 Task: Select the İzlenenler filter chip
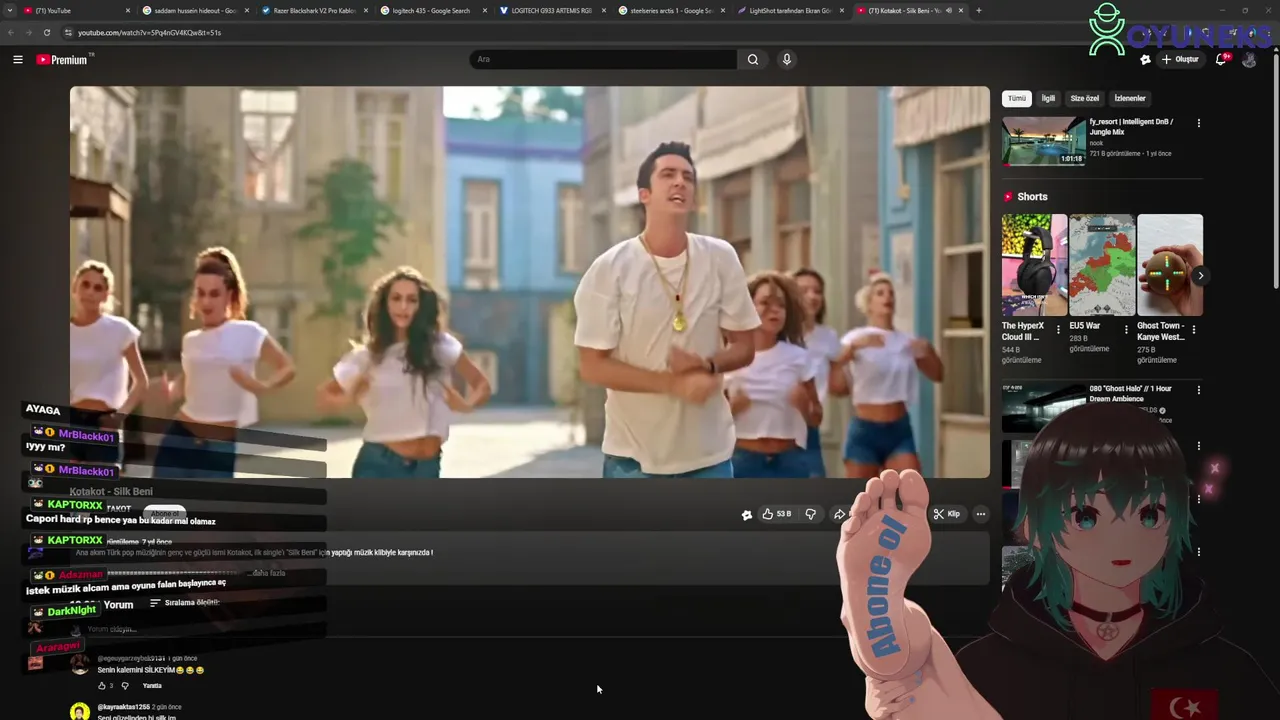(x=1130, y=98)
